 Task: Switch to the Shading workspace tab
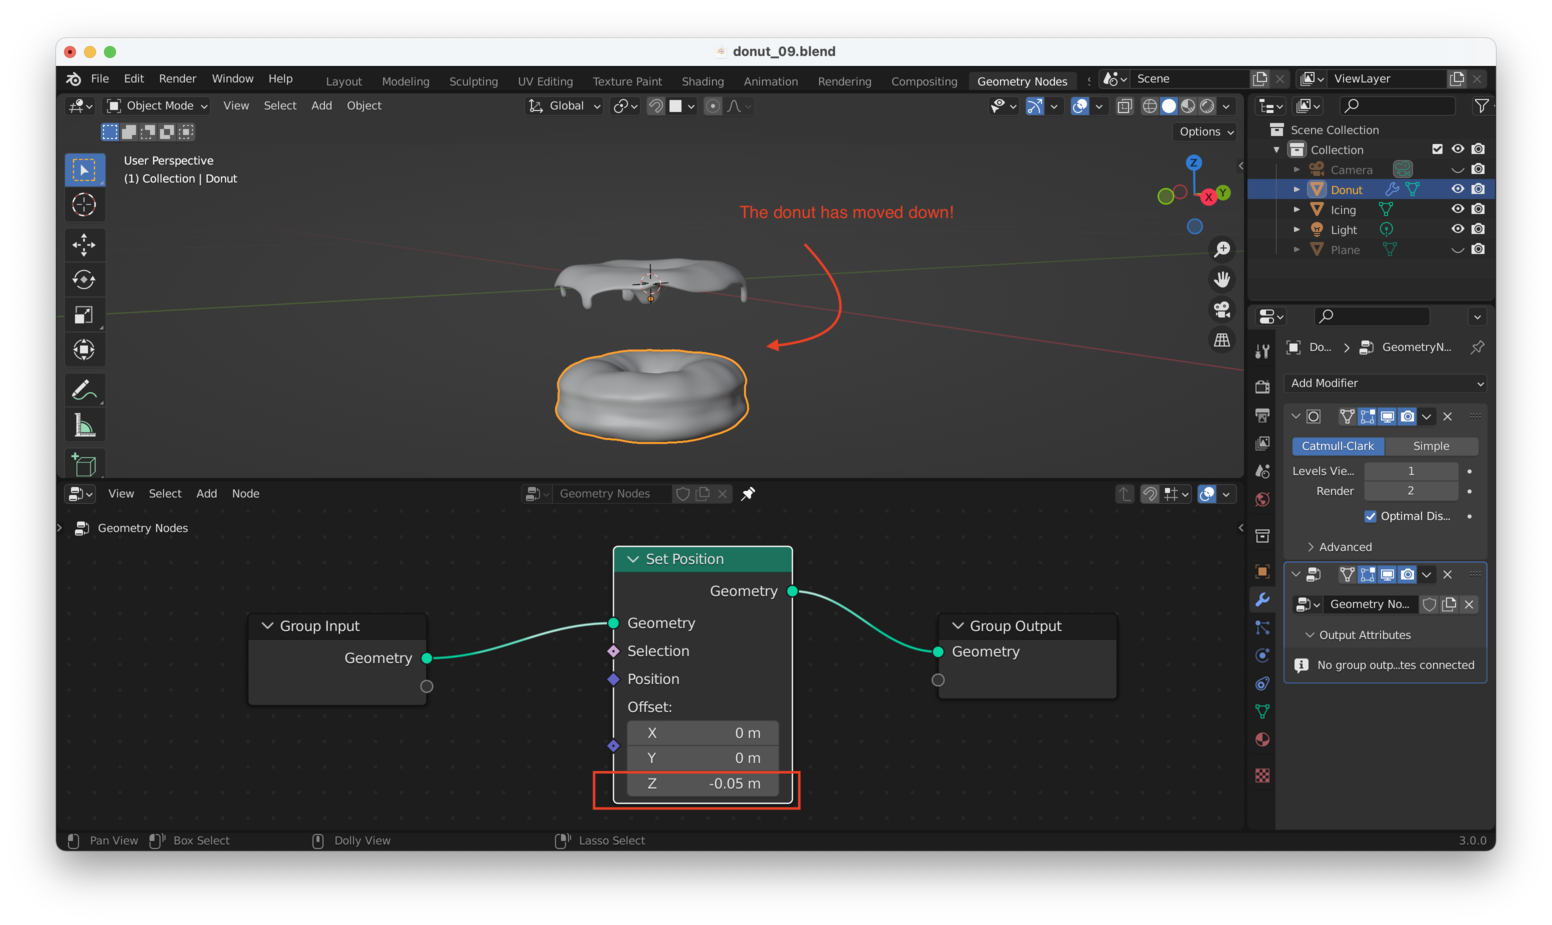(702, 82)
